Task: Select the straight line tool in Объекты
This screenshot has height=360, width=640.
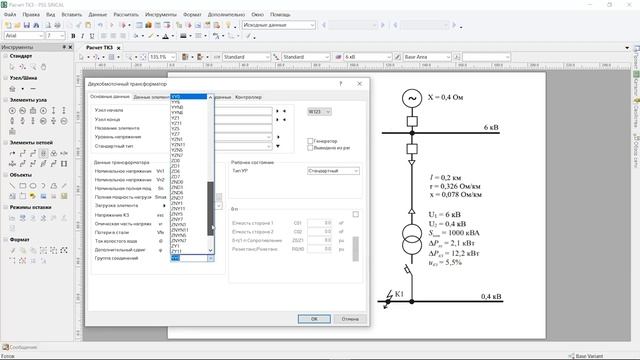Action: point(12,186)
